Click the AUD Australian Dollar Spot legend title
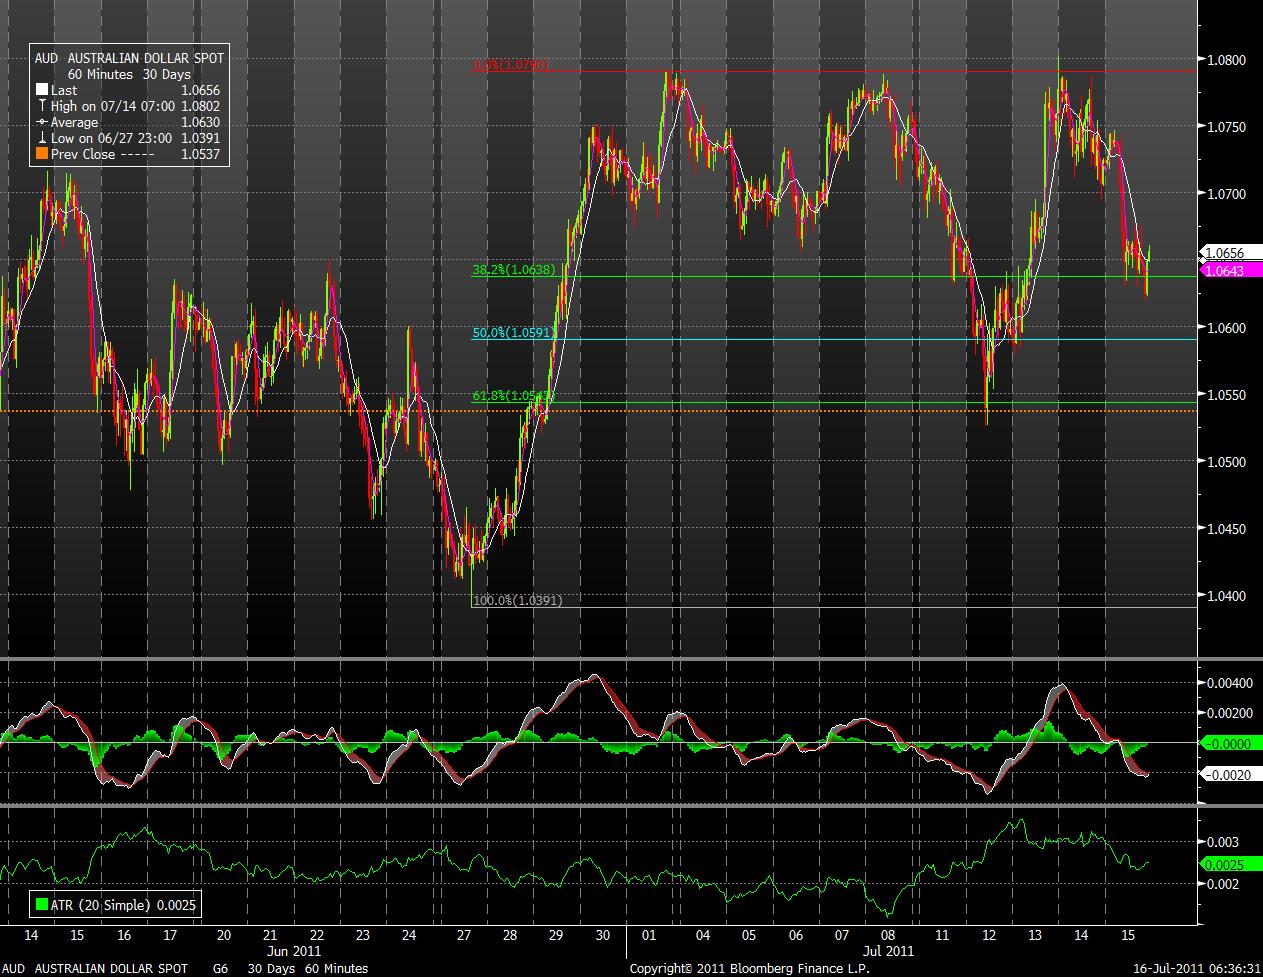 (129, 59)
